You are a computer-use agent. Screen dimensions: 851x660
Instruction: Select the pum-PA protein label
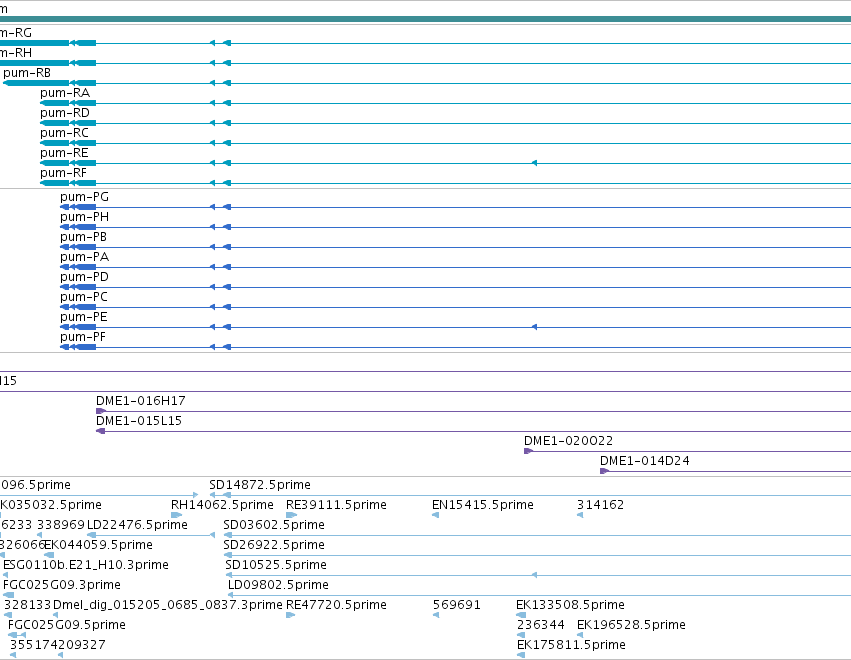tap(84, 257)
